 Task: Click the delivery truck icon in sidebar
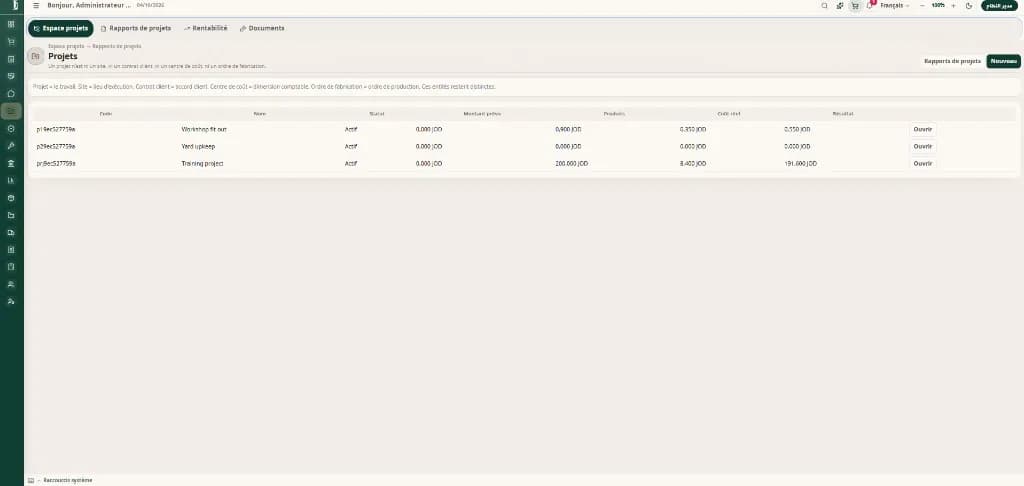[x=11, y=232]
